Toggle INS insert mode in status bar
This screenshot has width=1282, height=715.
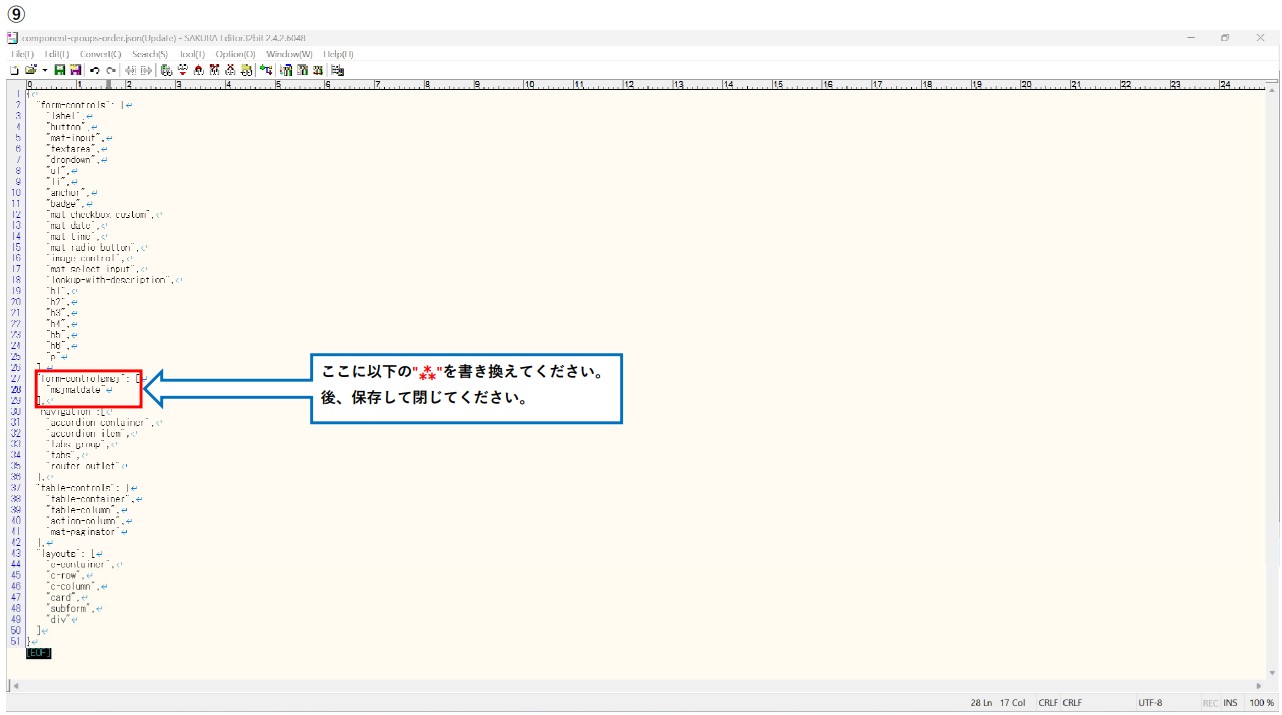pyautogui.click(x=1230, y=703)
